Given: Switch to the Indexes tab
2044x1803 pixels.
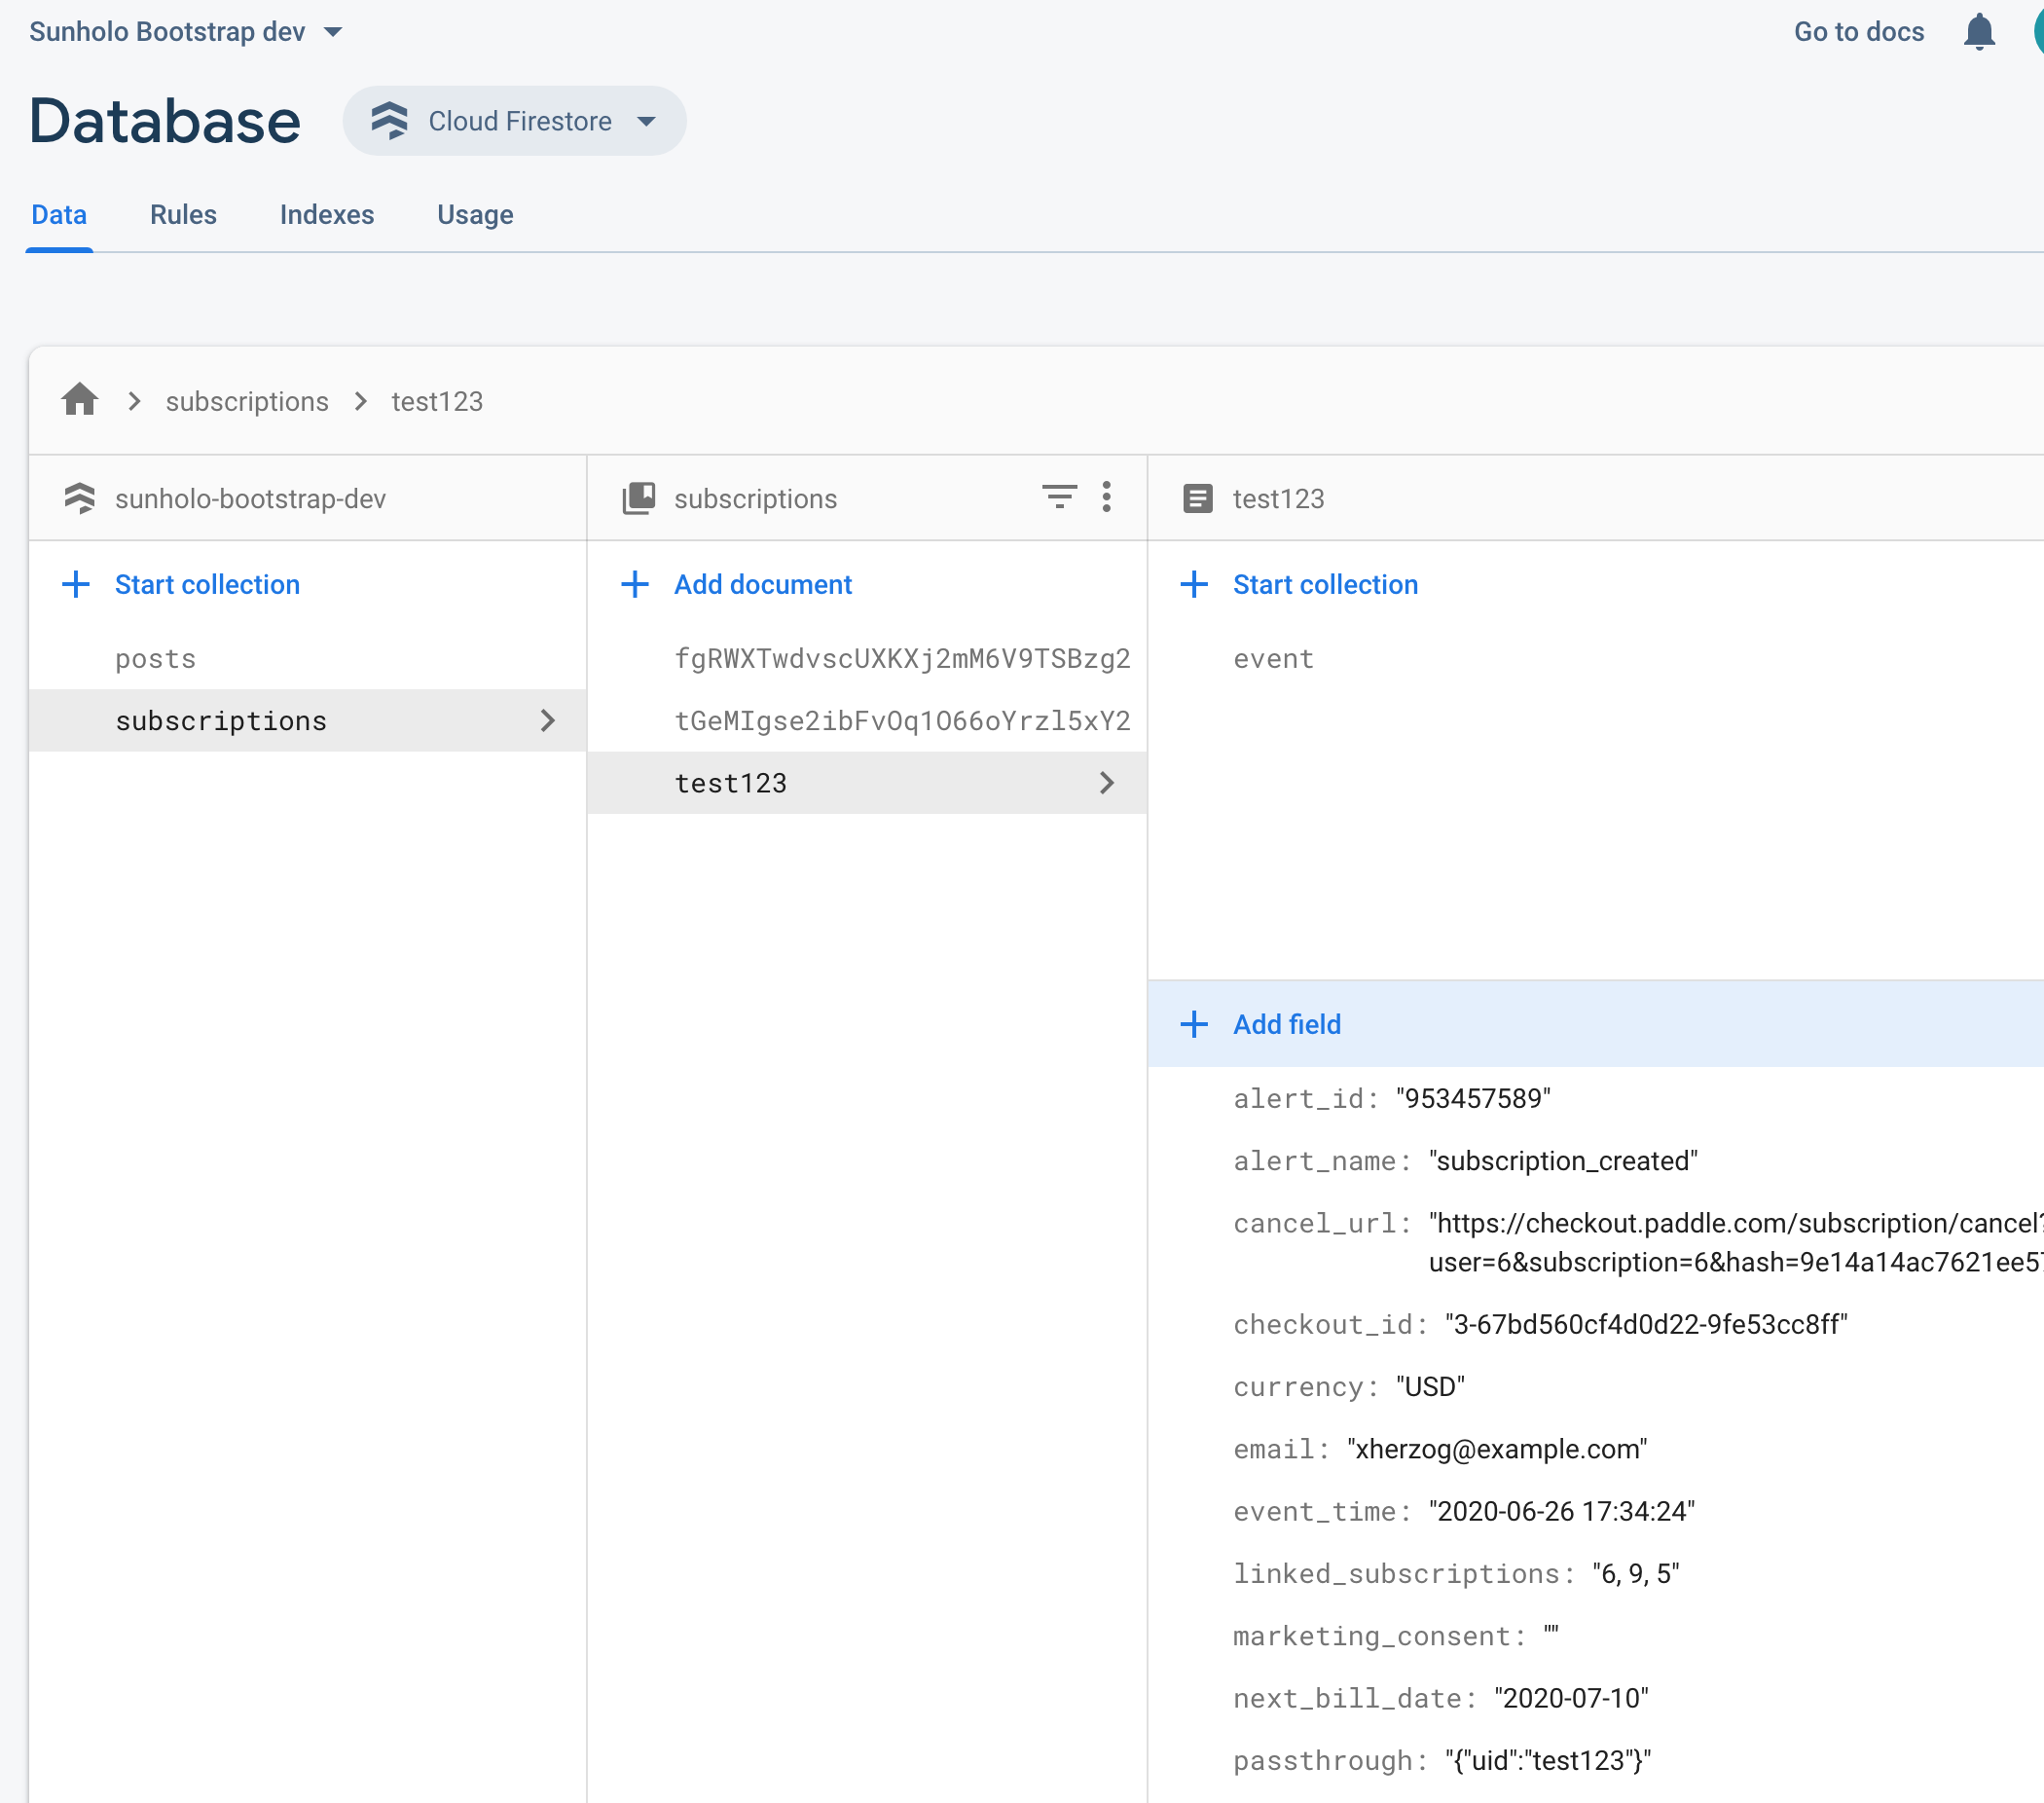Looking at the screenshot, I should (327, 215).
